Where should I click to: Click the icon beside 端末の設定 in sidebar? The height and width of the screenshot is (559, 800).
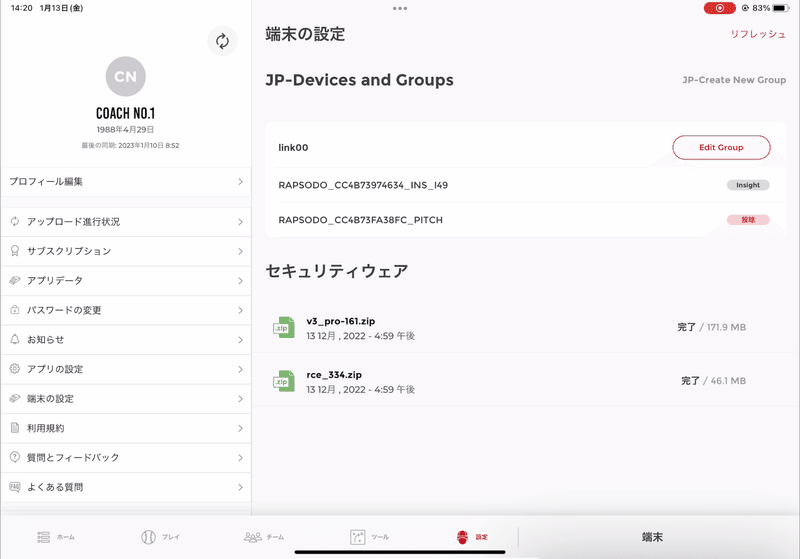(x=15, y=398)
